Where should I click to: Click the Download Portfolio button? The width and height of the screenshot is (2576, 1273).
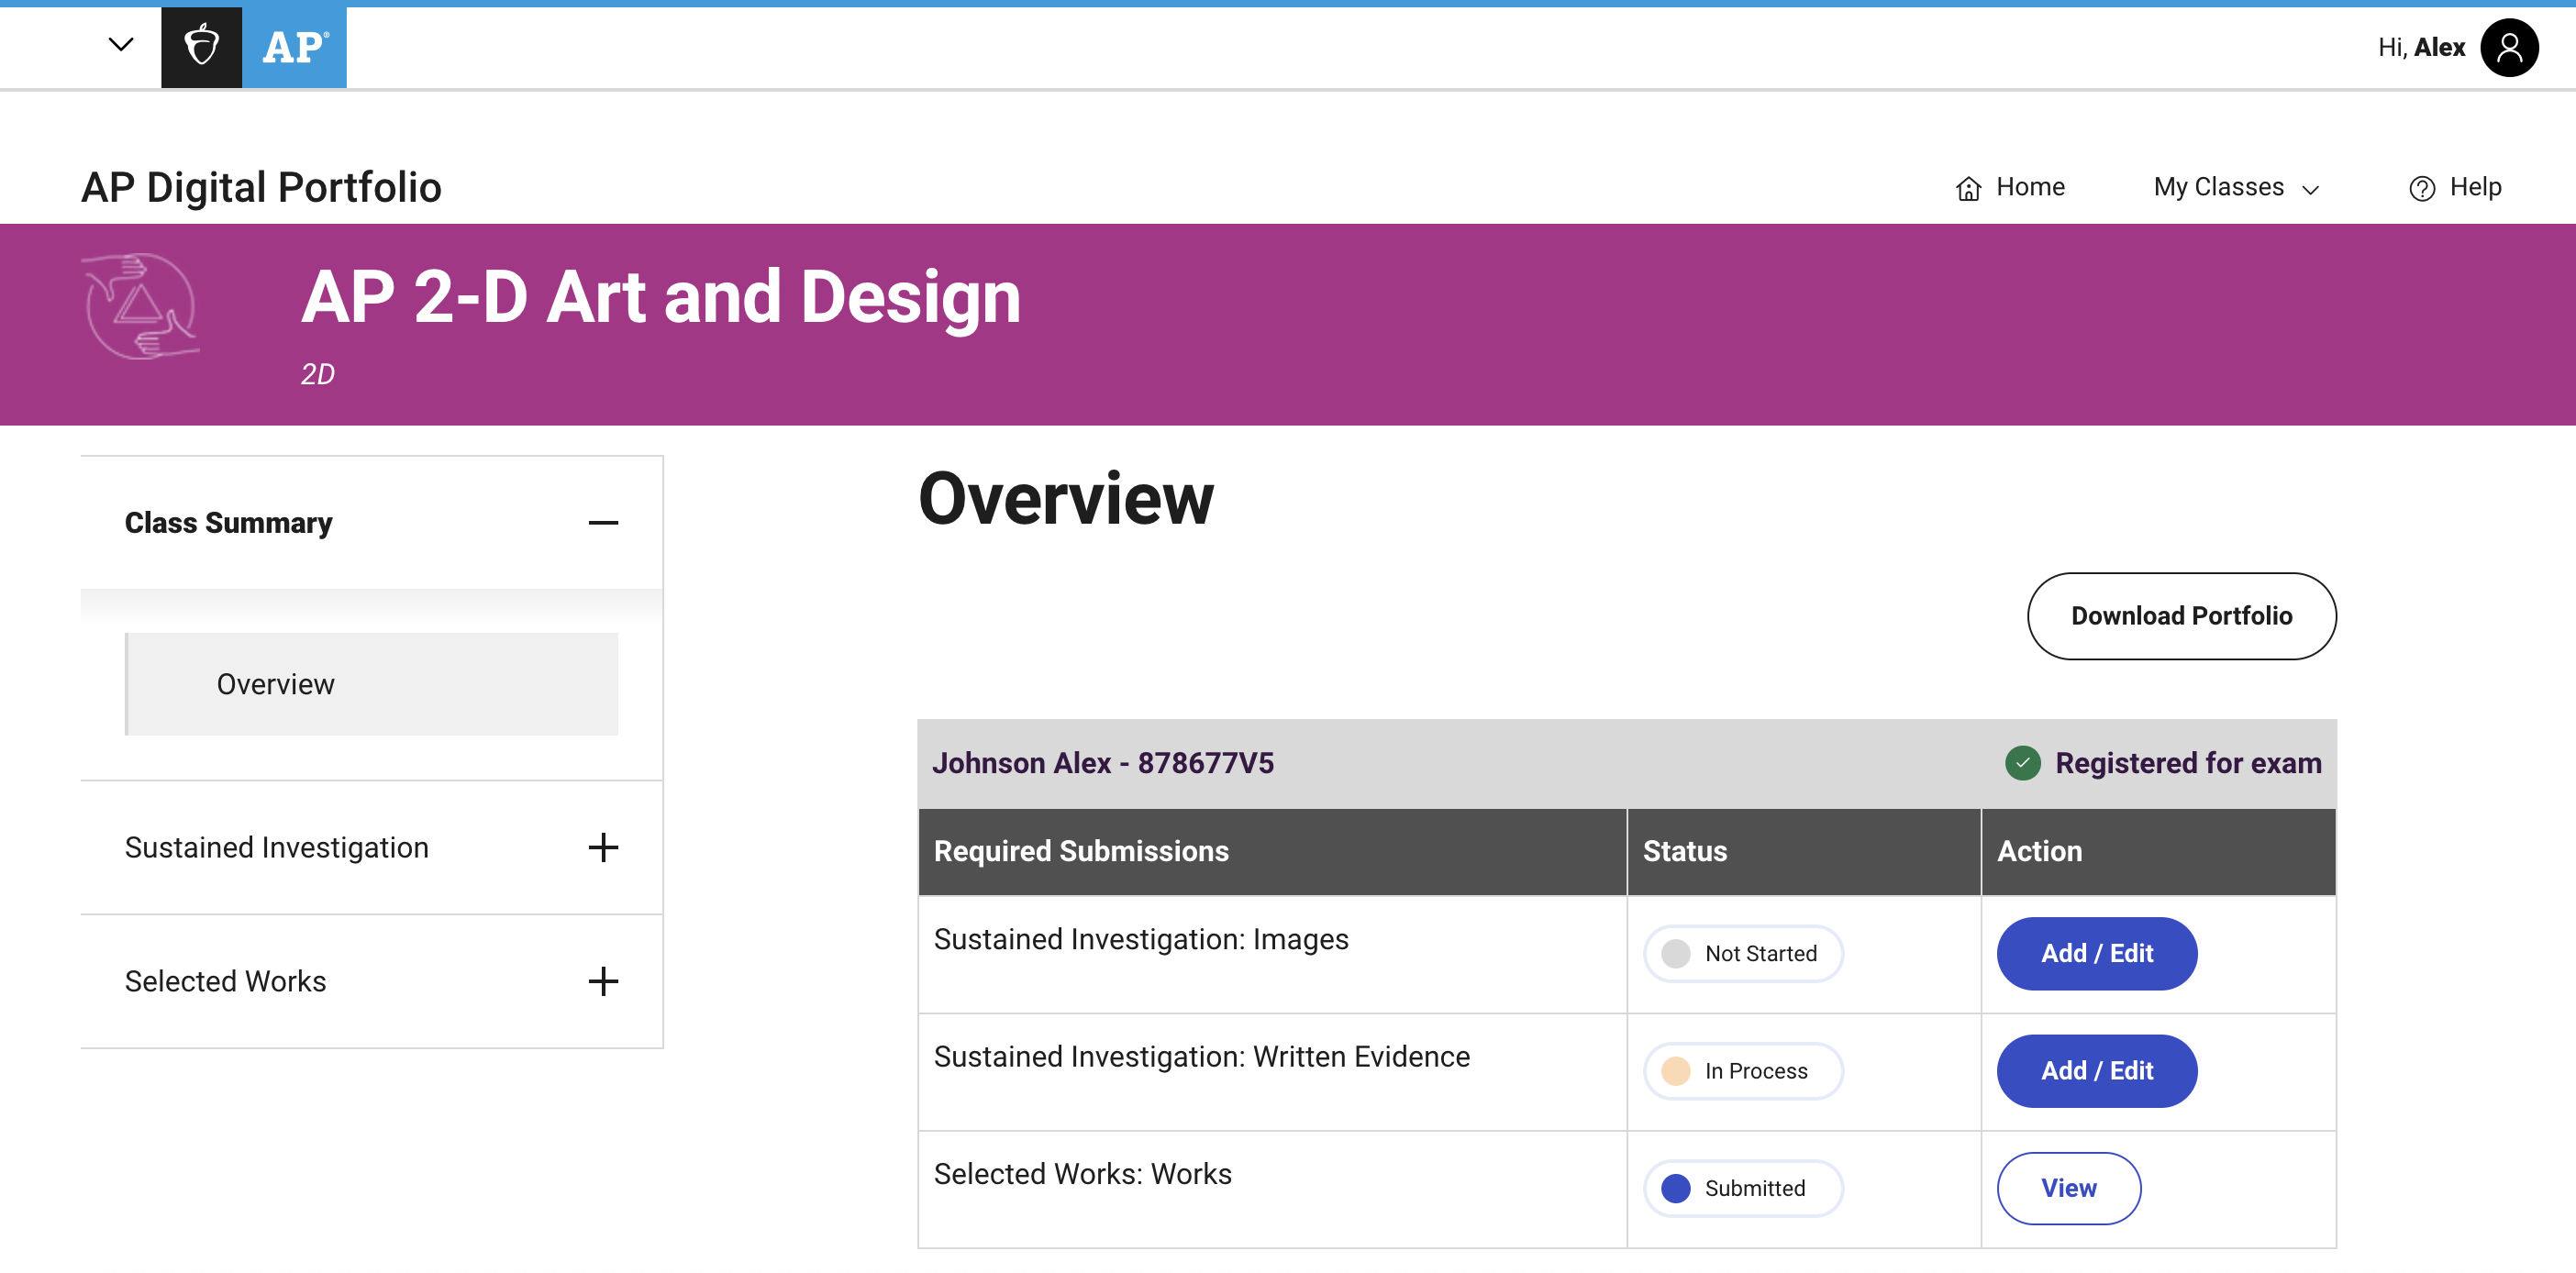(2181, 616)
